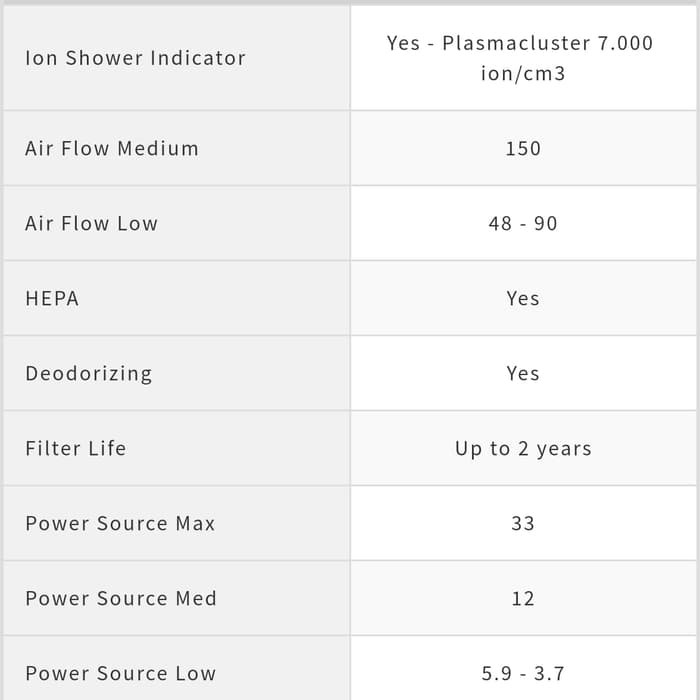
Task: Select the Air Flow Medium value 150
Action: (x=523, y=149)
